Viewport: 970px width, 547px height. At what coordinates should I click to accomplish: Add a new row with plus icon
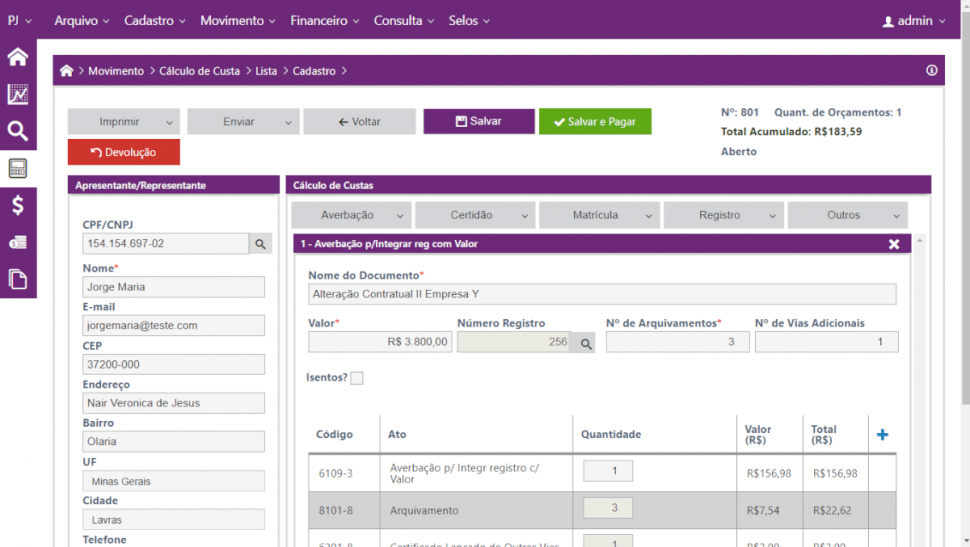[x=882, y=435]
